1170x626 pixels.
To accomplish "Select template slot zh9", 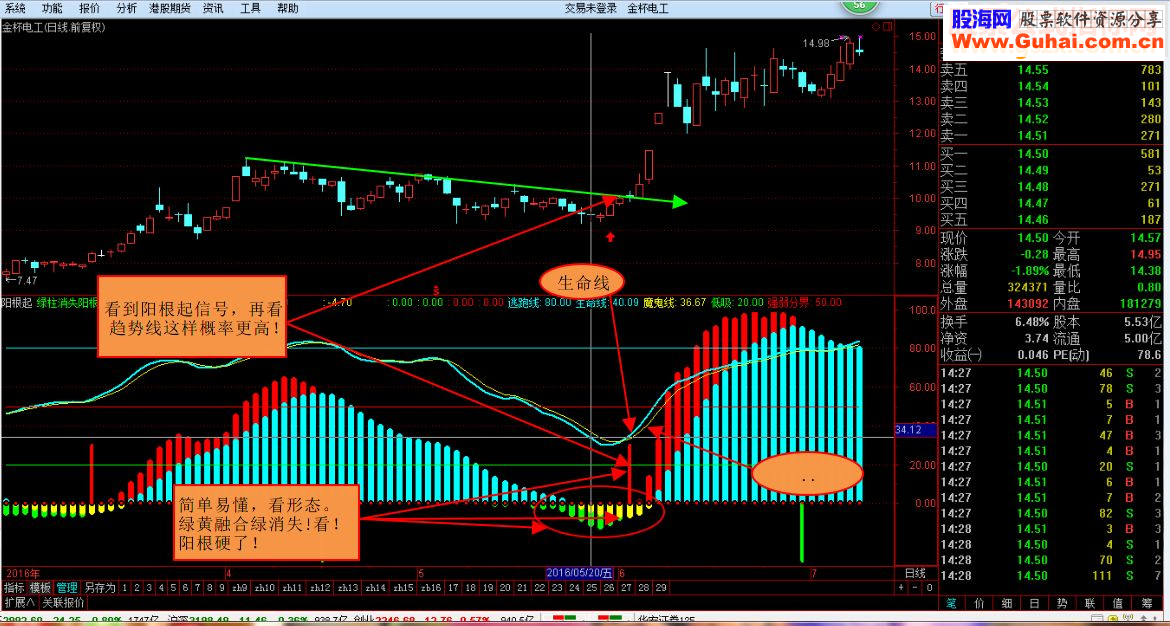I will pos(240,588).
